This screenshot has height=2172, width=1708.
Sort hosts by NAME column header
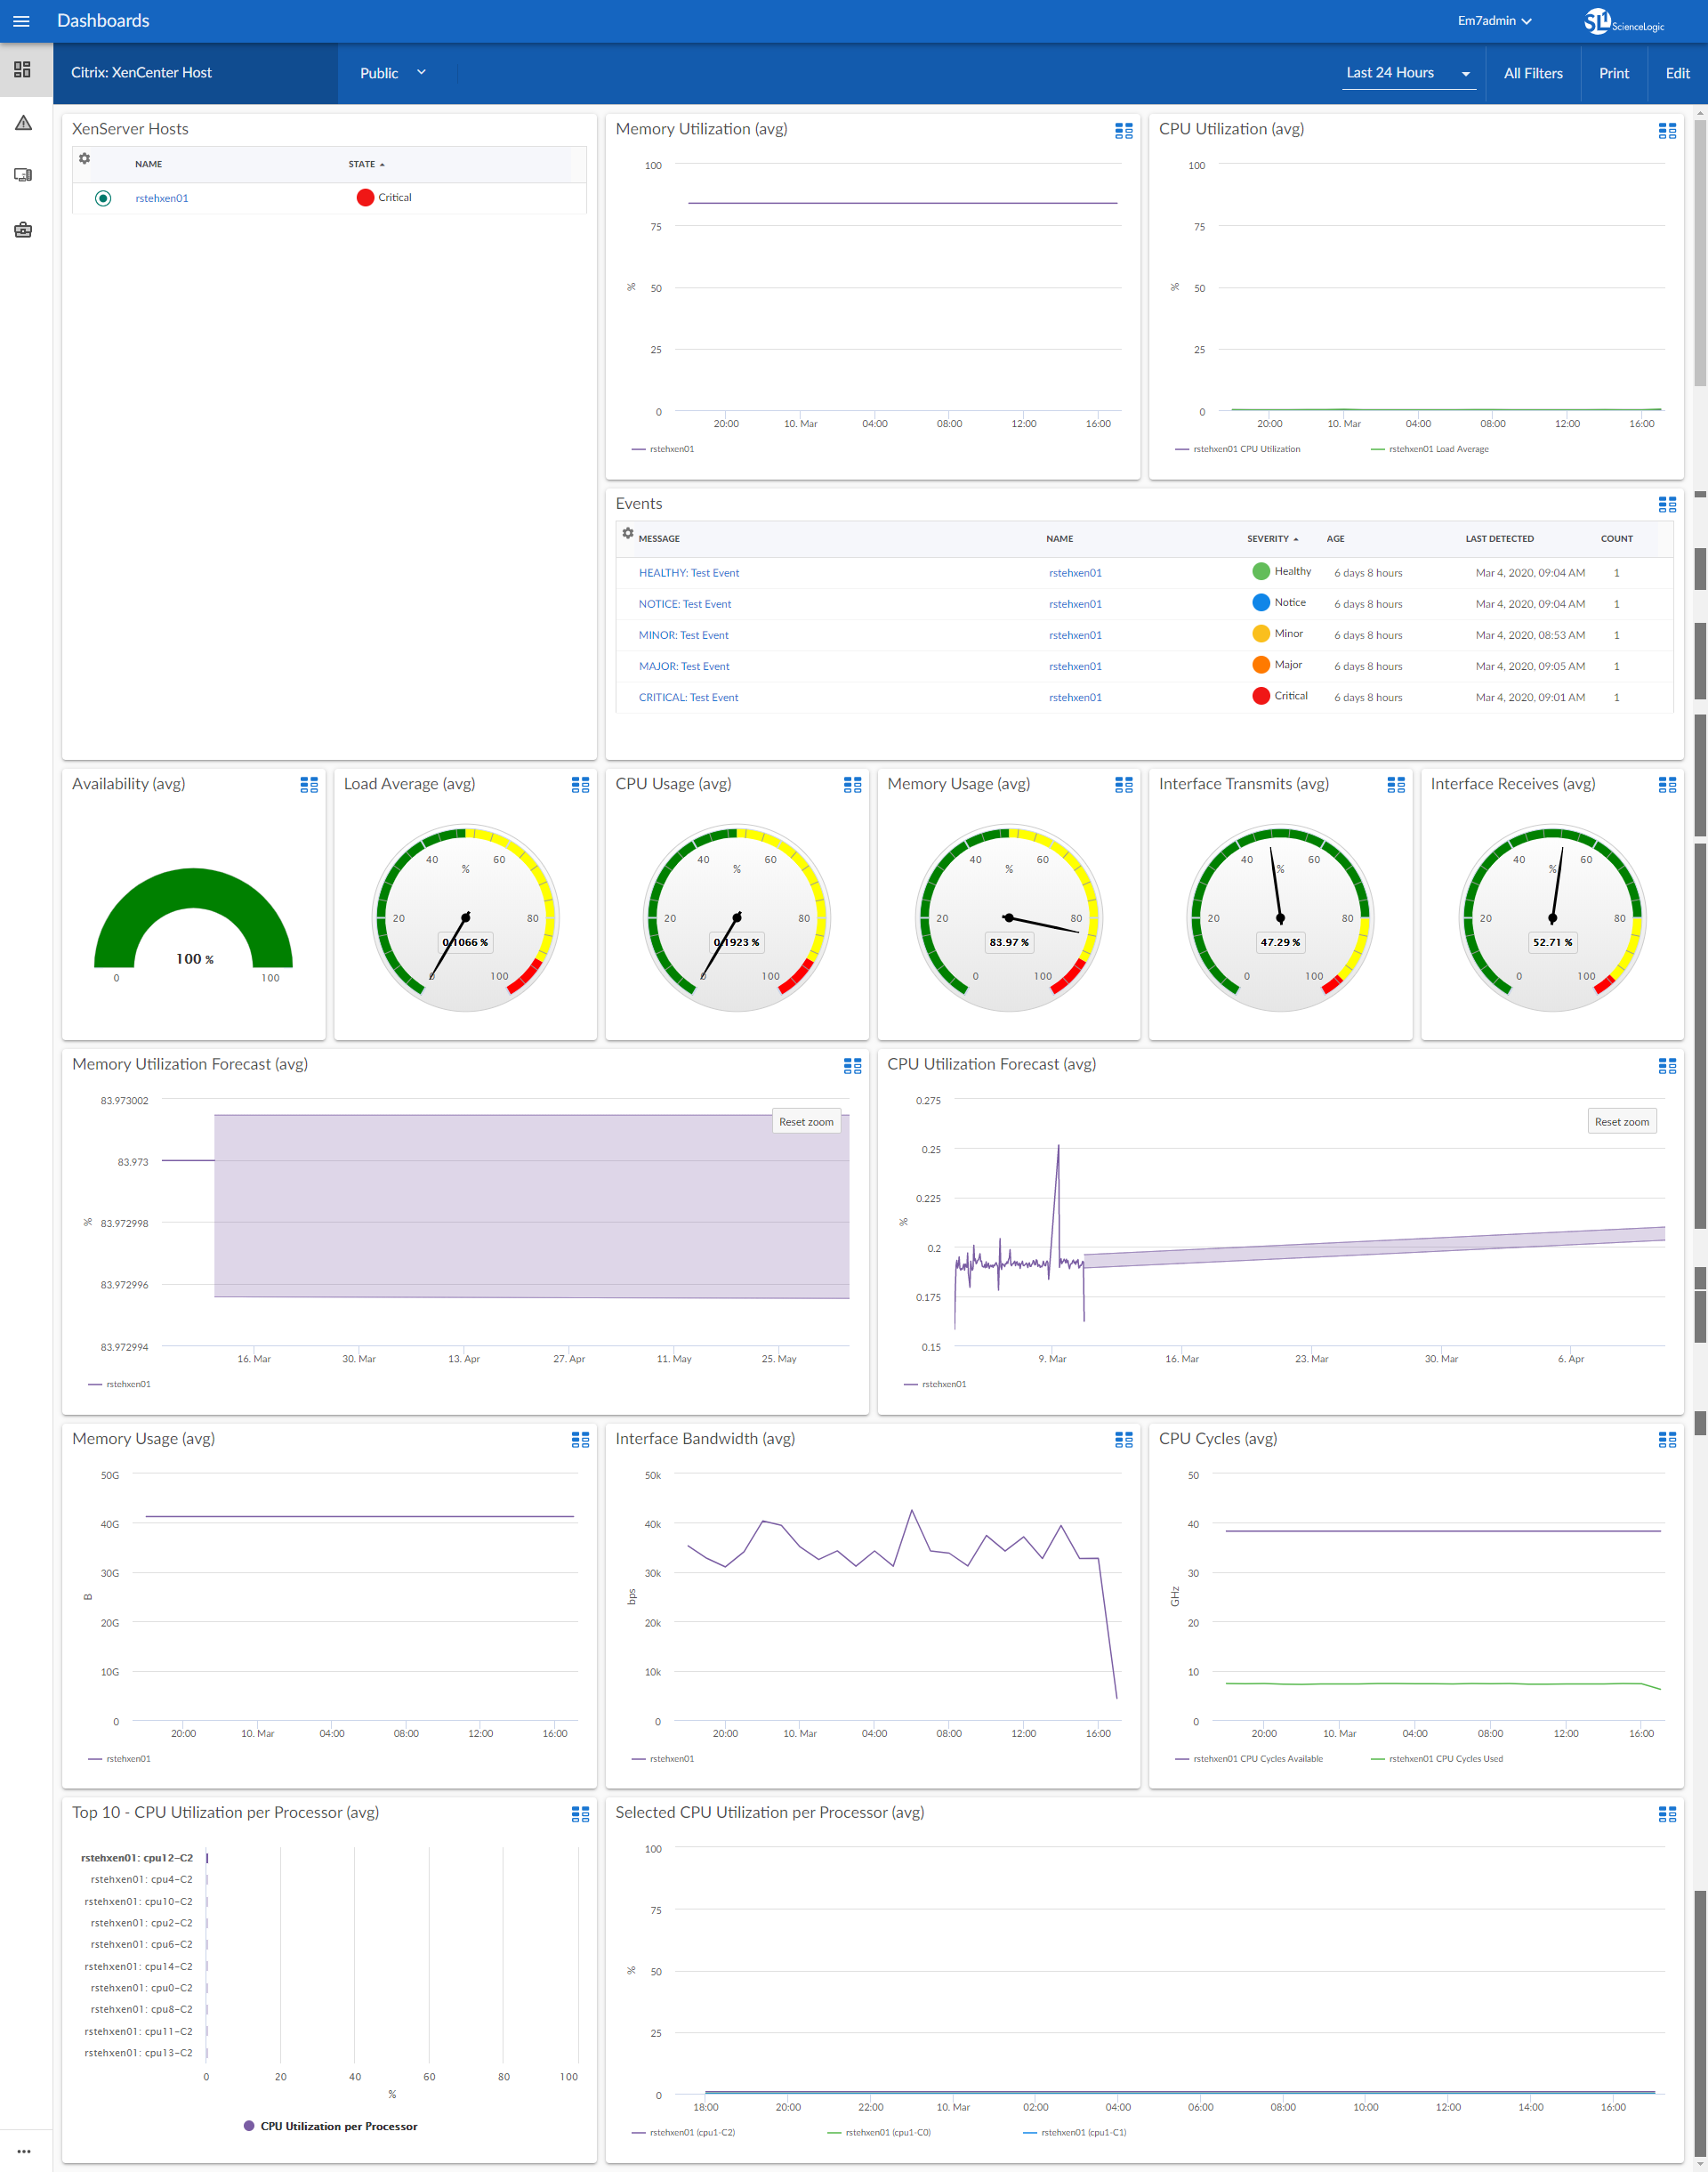point(149,164)
